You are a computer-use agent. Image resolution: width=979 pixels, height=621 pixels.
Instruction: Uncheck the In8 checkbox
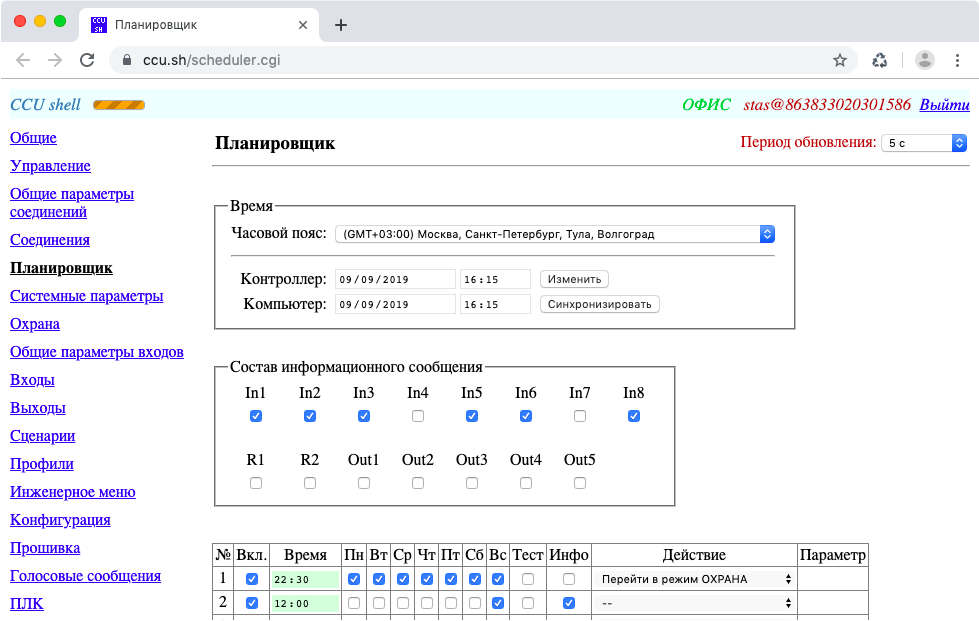pos(634,416)
